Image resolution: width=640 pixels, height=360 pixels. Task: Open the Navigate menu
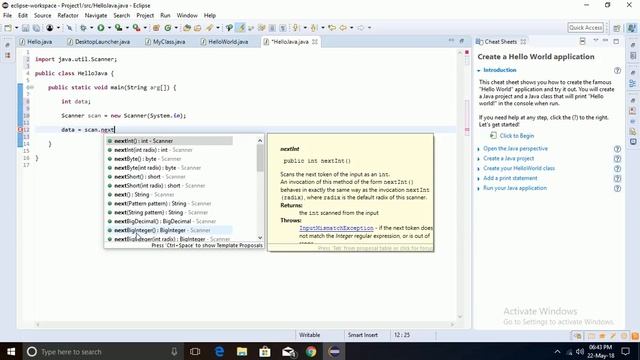pos(96,16)
